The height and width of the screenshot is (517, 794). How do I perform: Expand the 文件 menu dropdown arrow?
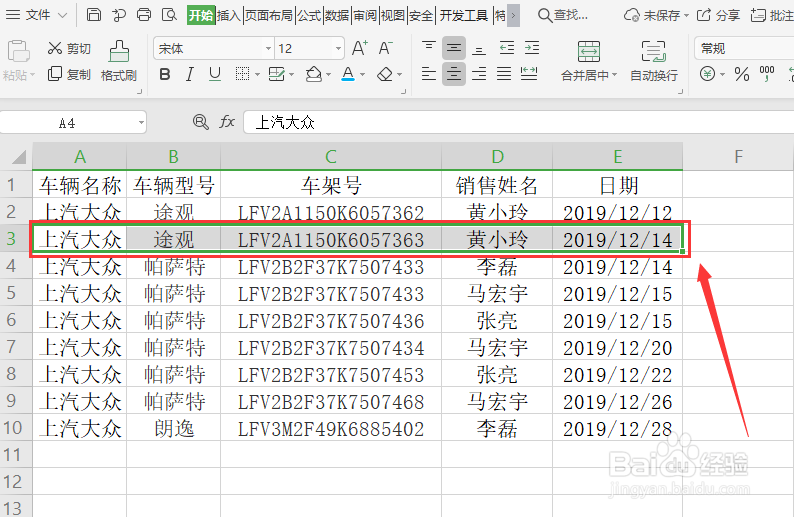[x=63, y=15]
